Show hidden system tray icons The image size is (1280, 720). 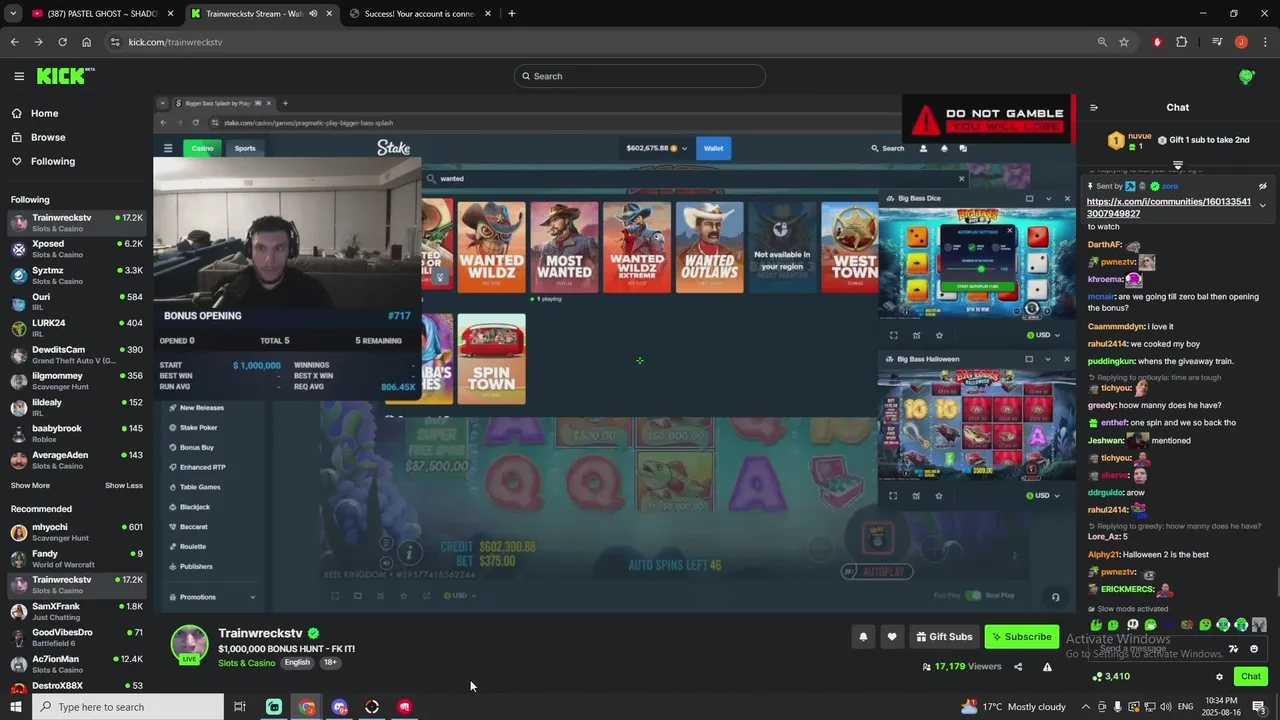(x=1085, y=707)
